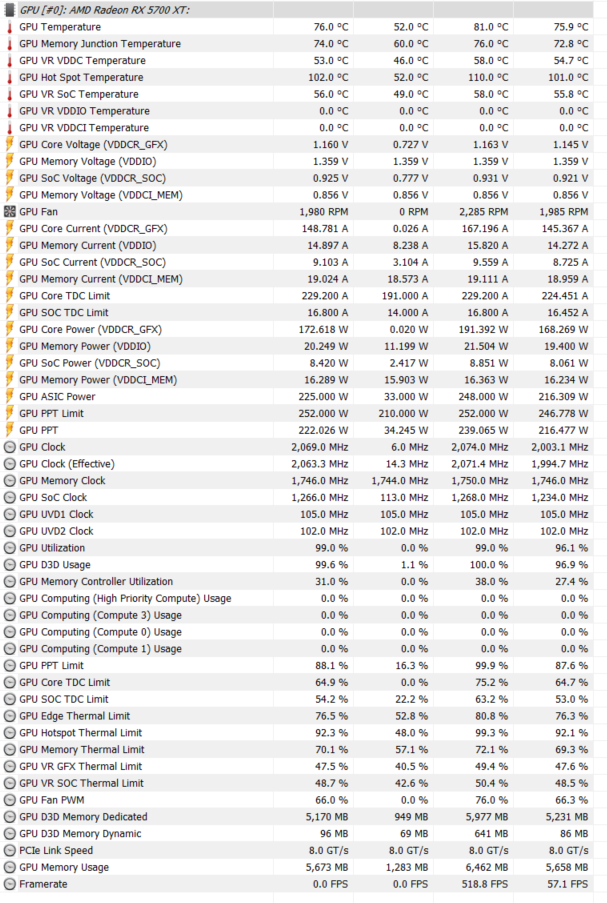Click lightning icon beside GPU Core Current (VDDCR_GFX)
Image resolution: width=607 pixels, height=903 pixels.
pos(9,229)
